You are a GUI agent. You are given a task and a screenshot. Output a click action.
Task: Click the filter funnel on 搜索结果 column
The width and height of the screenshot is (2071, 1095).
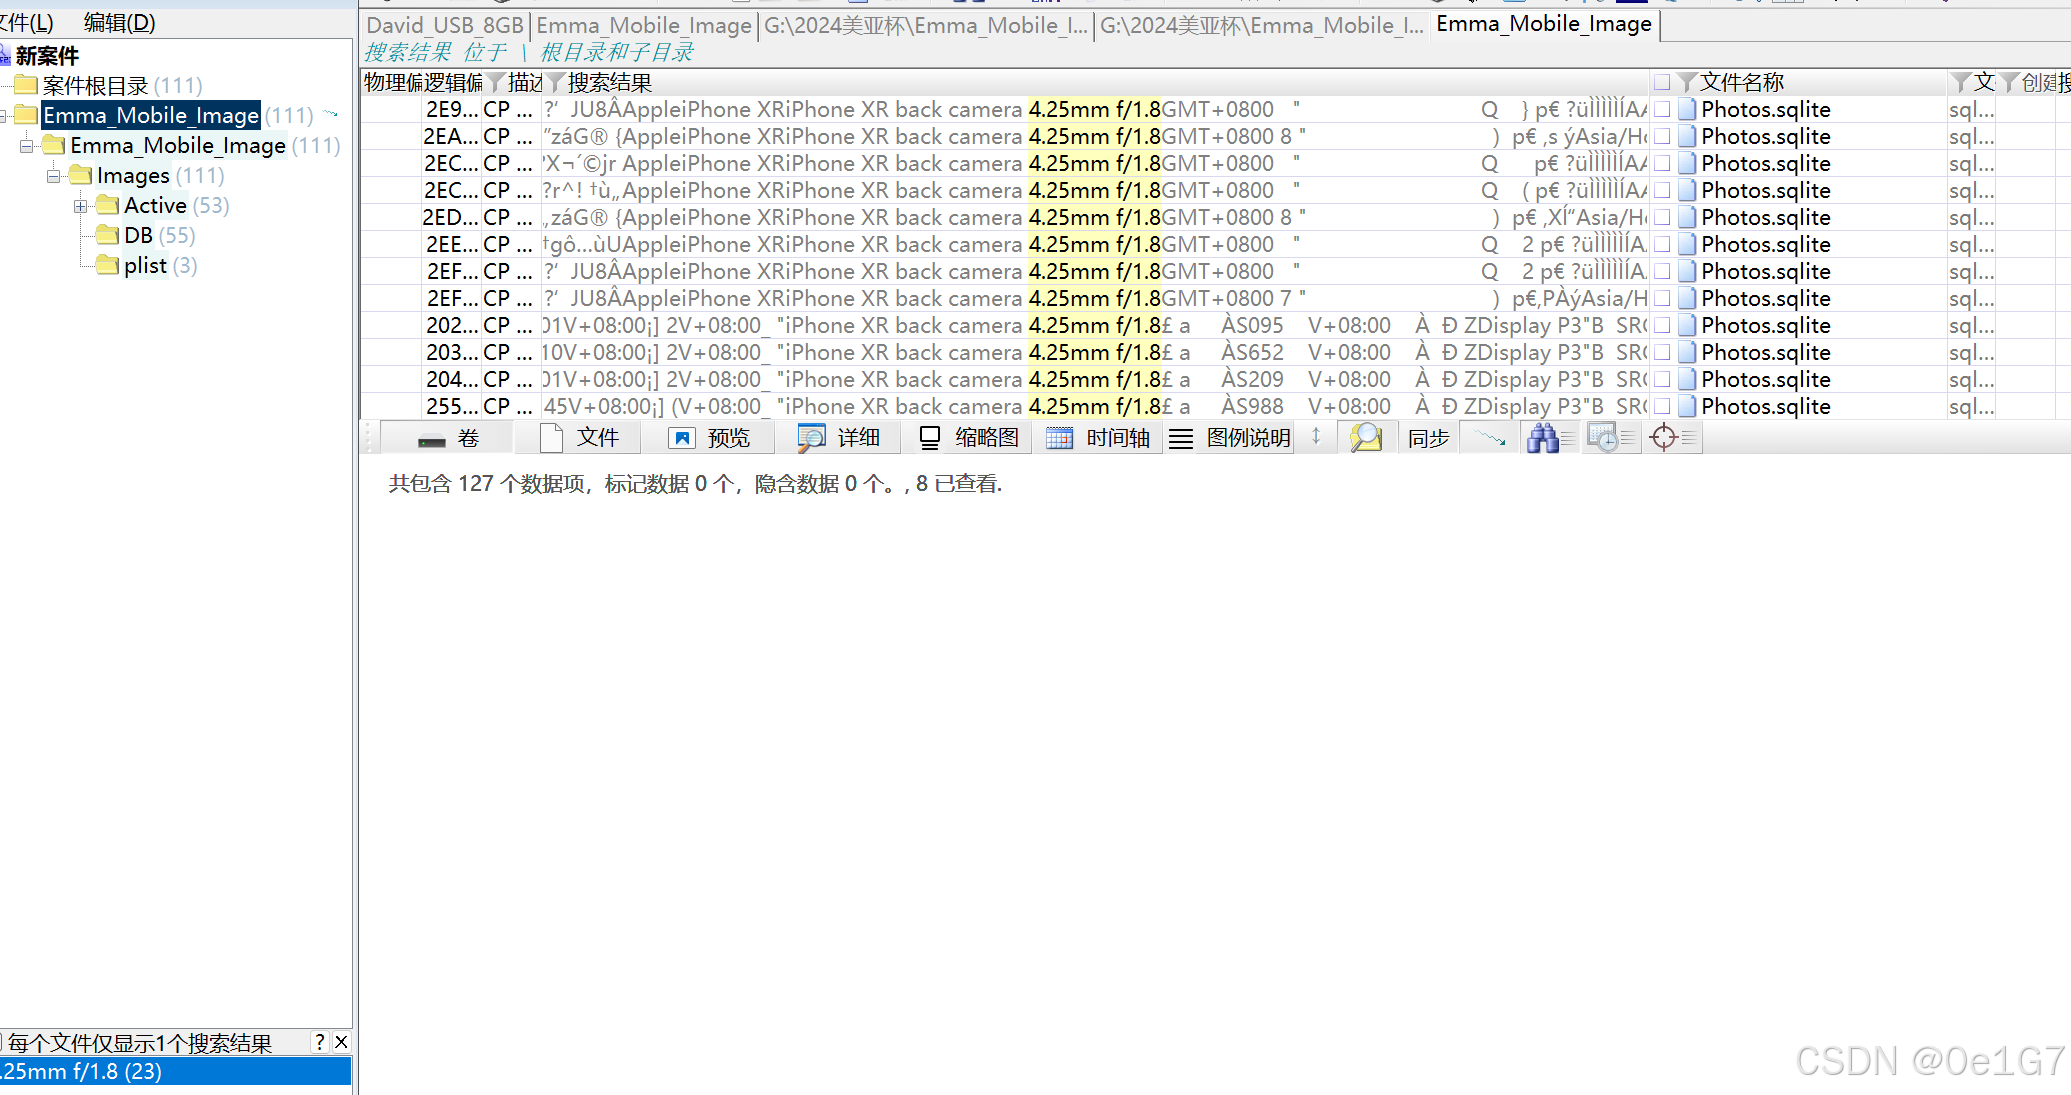(x=557, y=82)
